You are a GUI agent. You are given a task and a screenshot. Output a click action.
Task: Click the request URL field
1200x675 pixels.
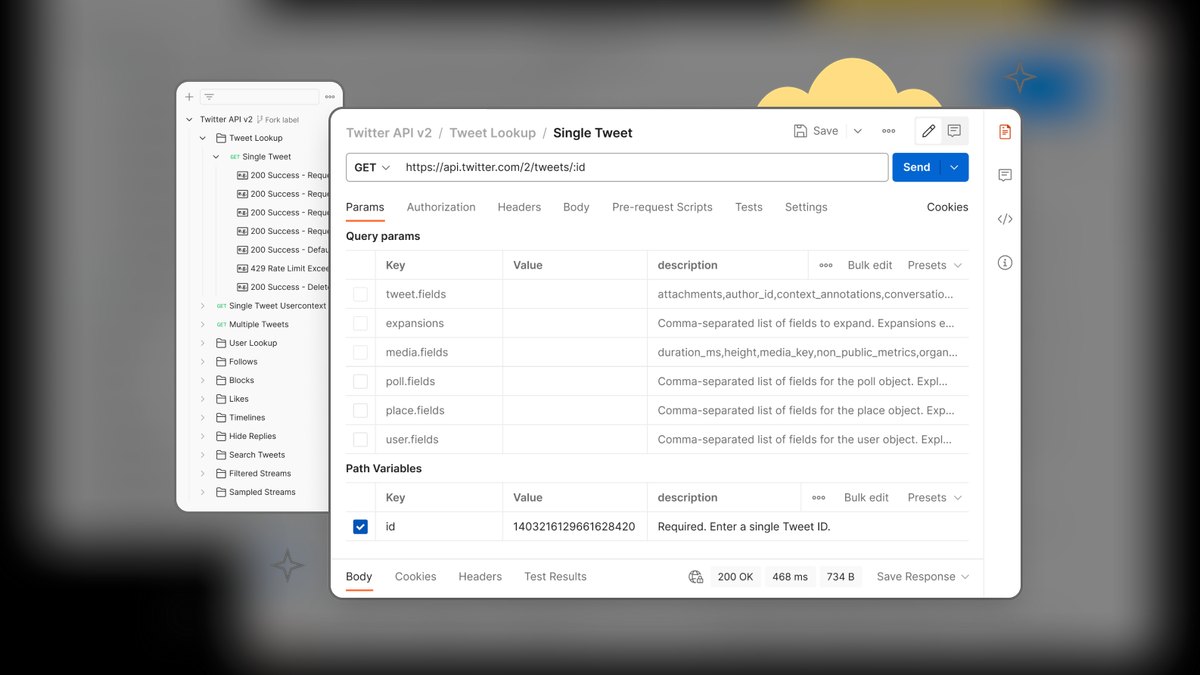pyautogui.click(x=643, y=167)
